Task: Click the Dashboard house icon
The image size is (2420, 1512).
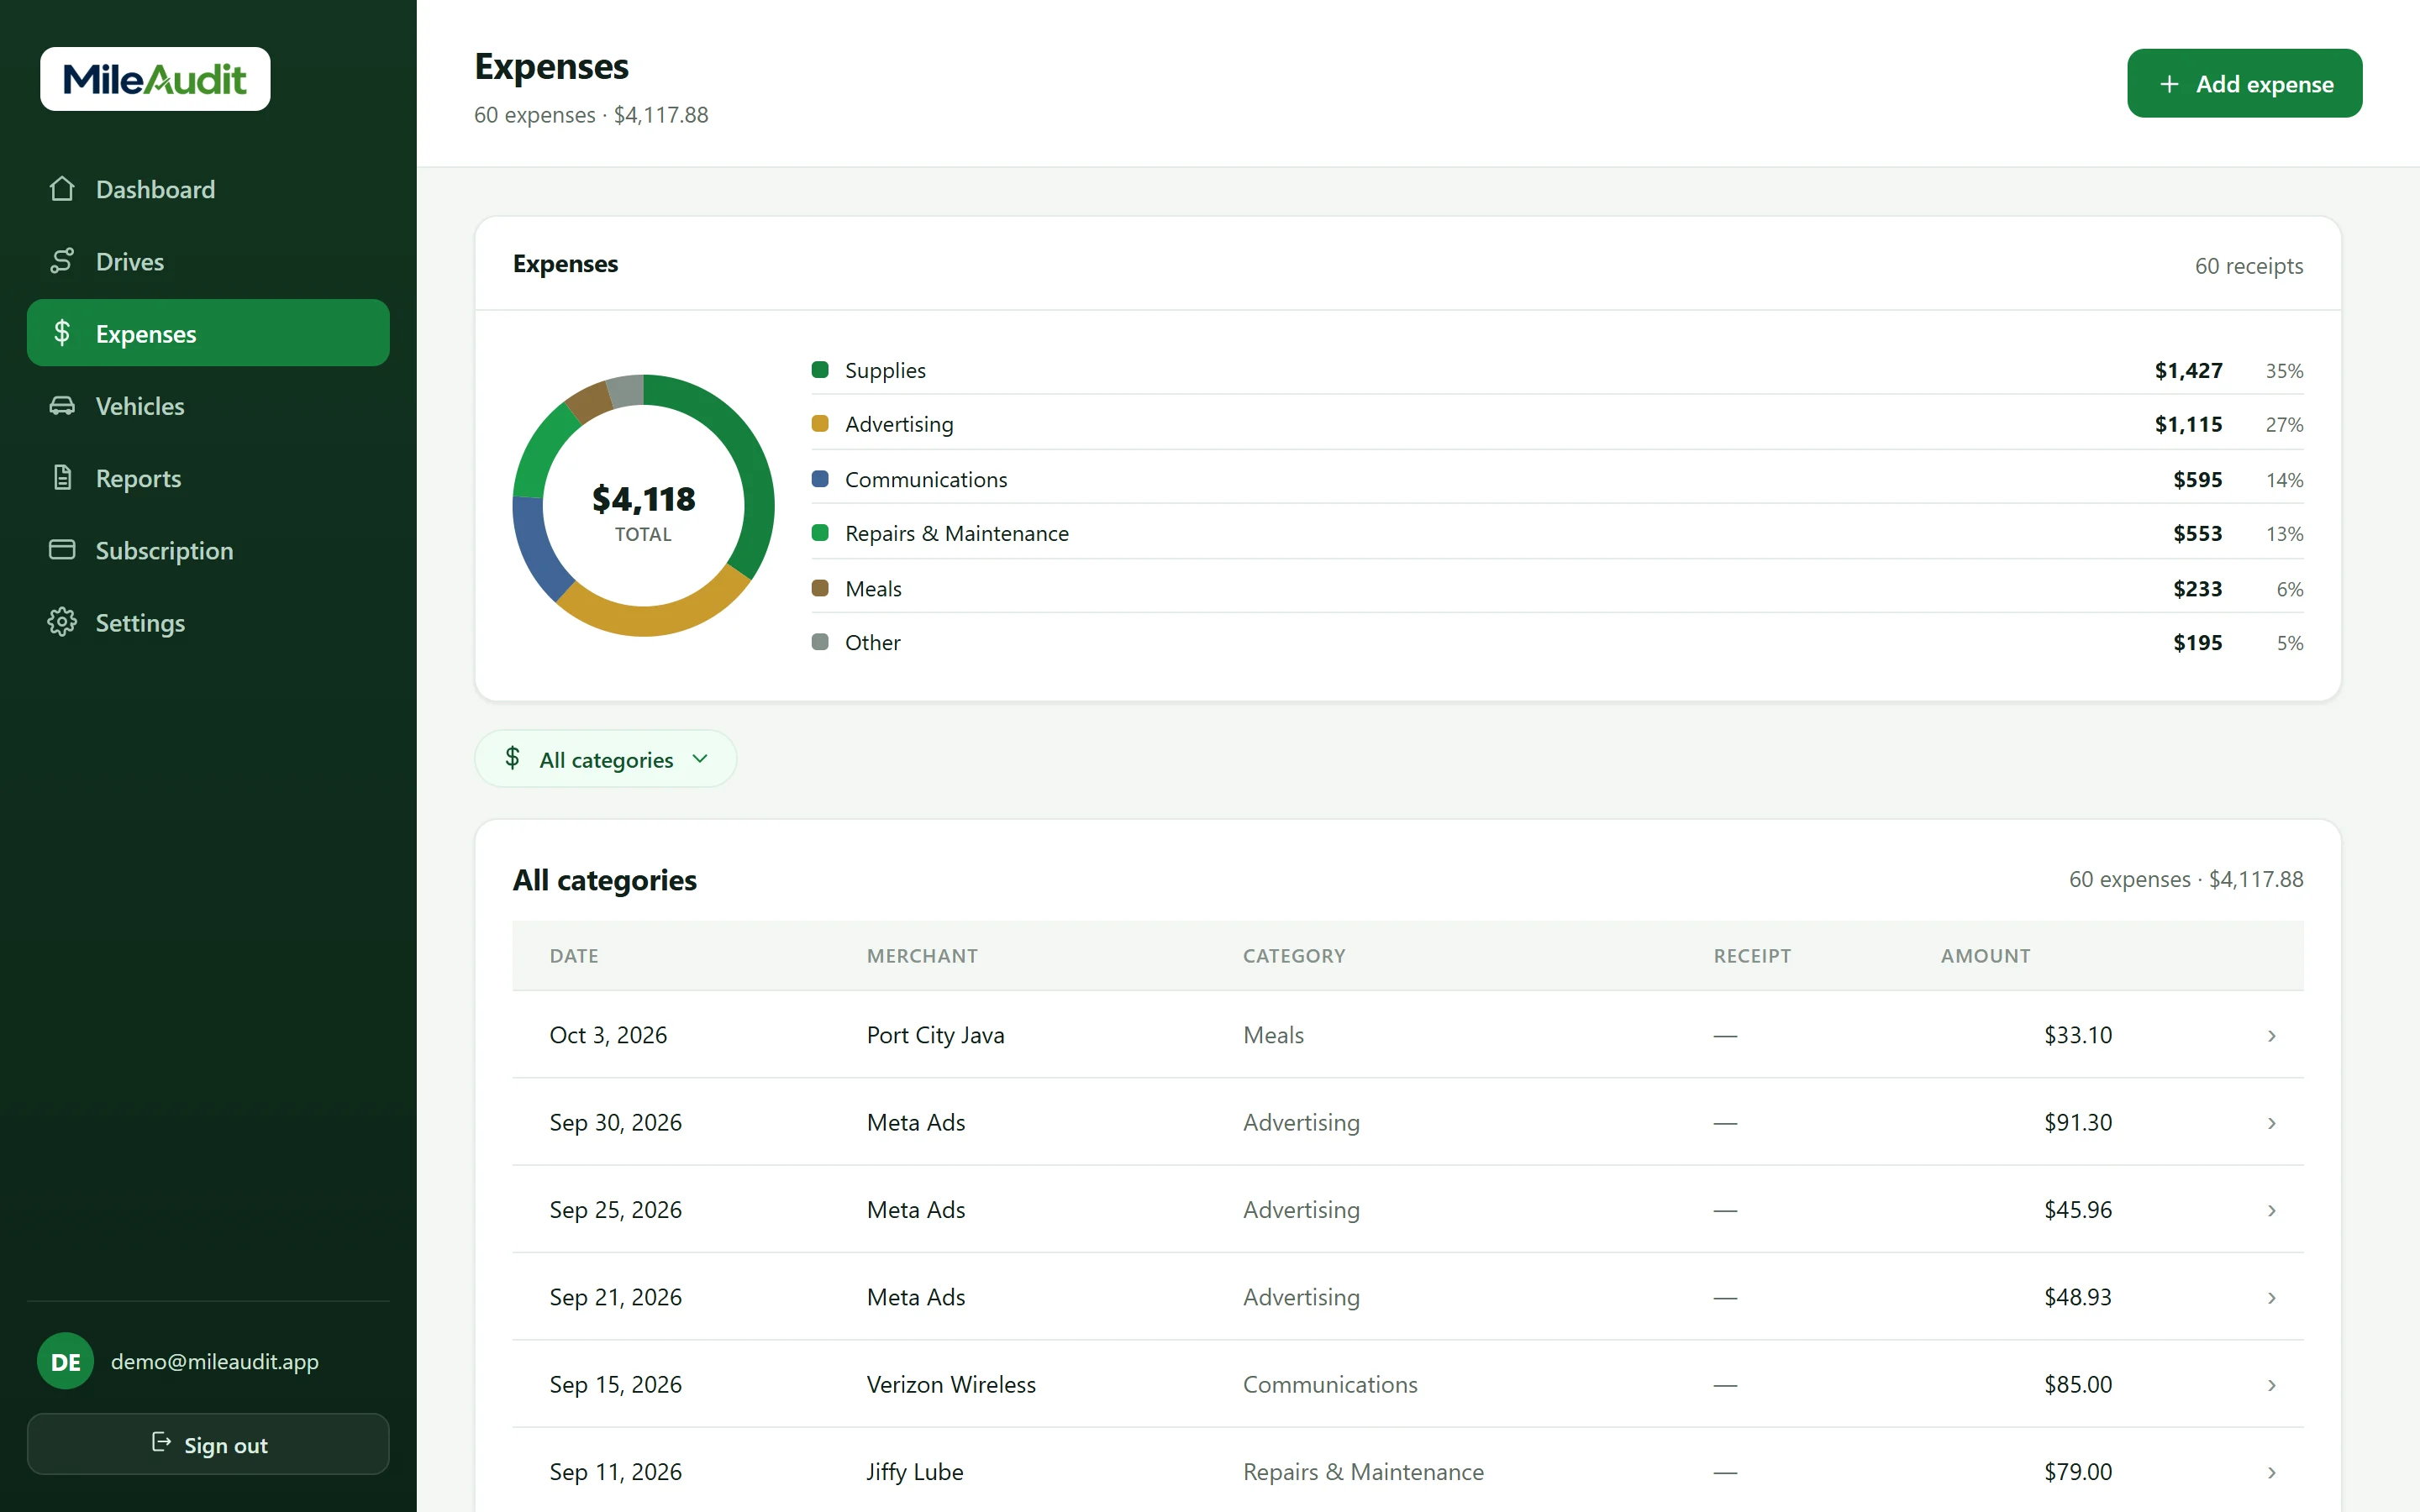Action: pos(62,189)
